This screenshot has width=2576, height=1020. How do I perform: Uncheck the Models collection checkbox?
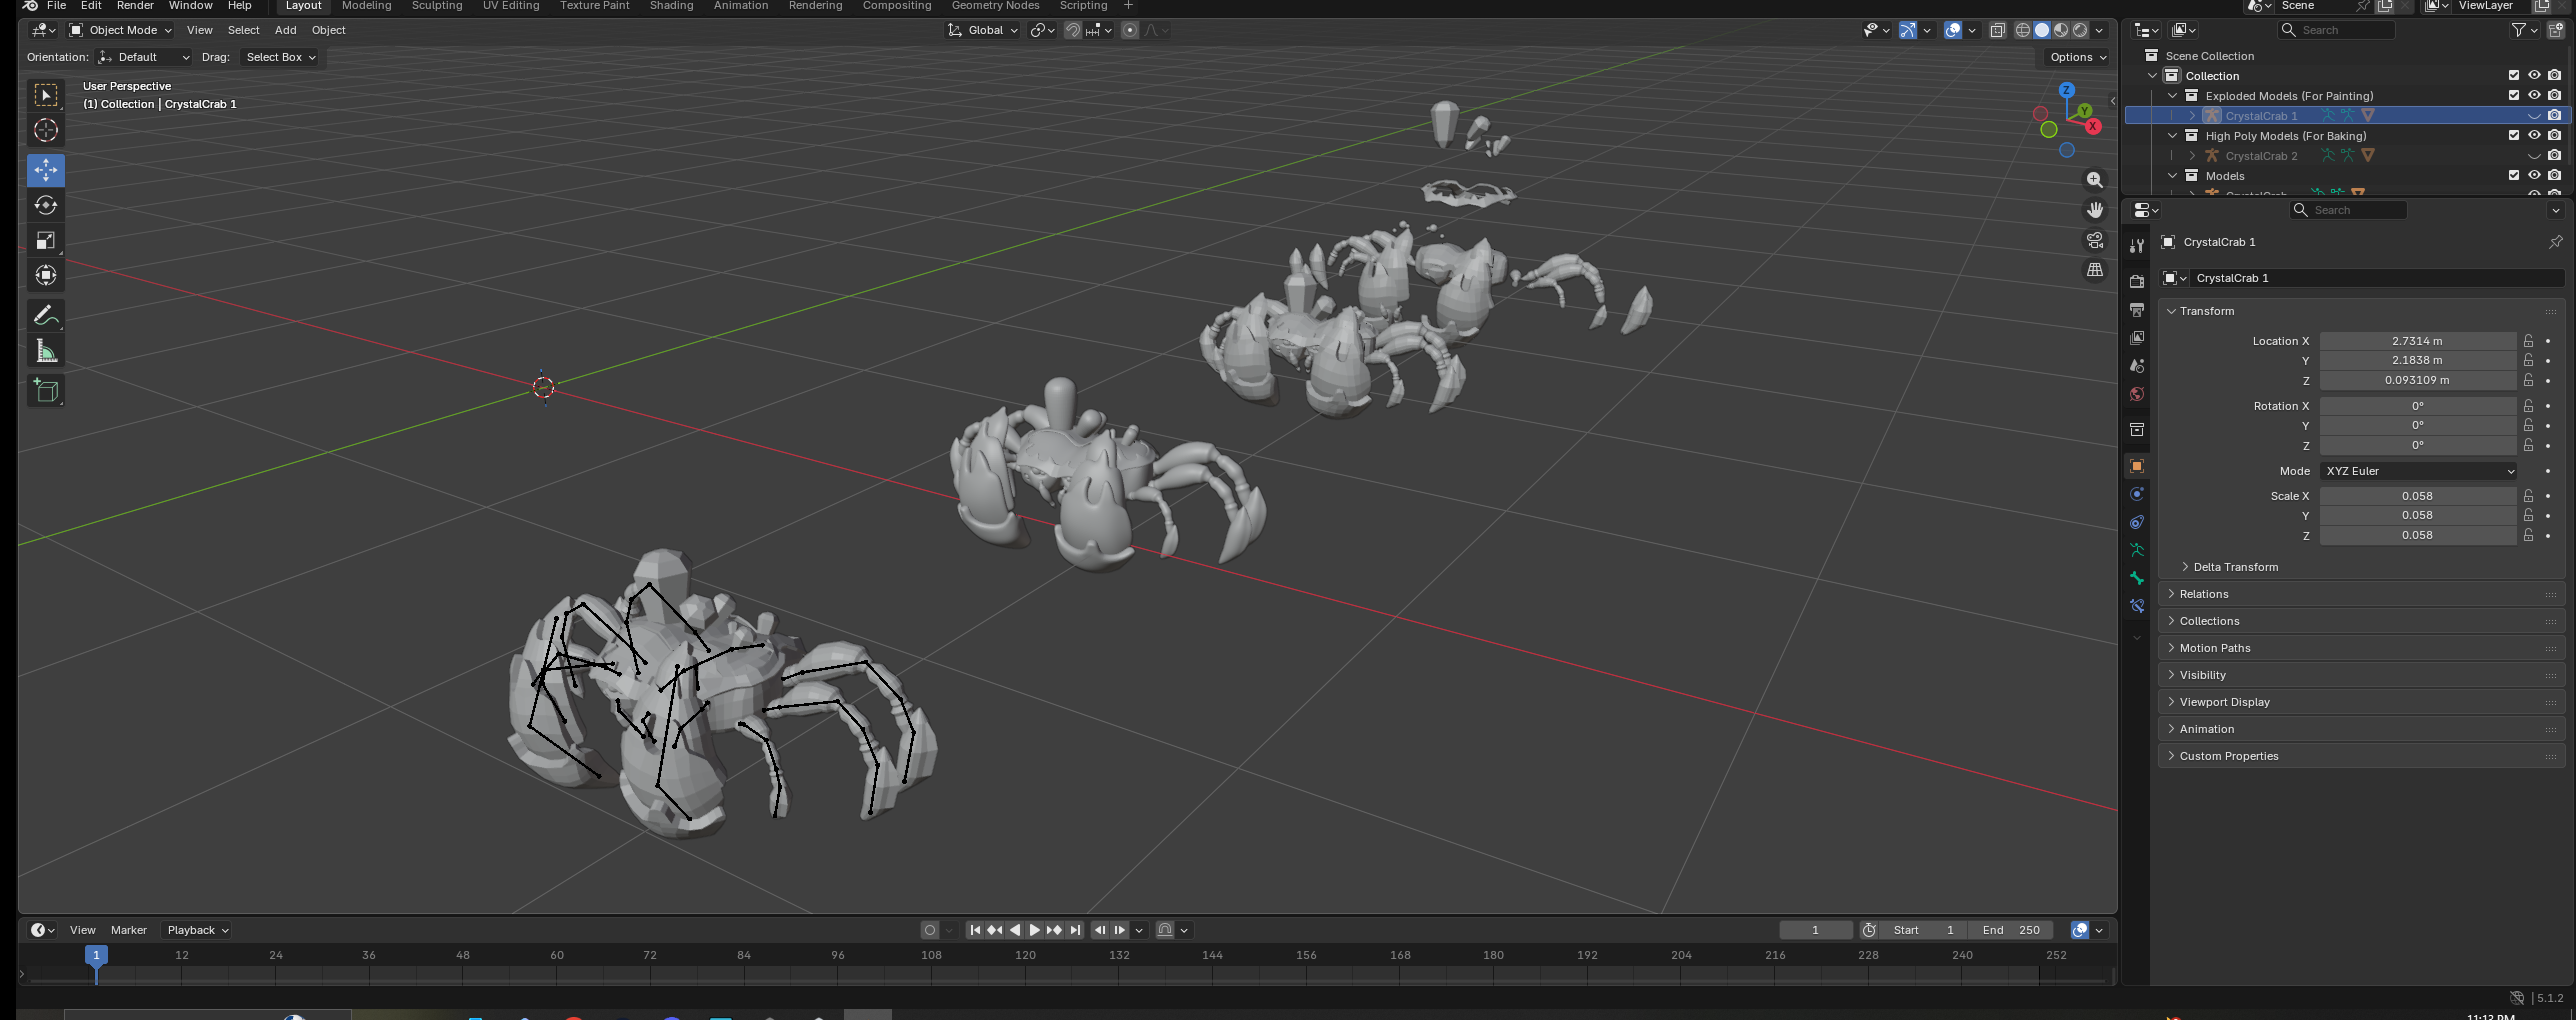2514,175
